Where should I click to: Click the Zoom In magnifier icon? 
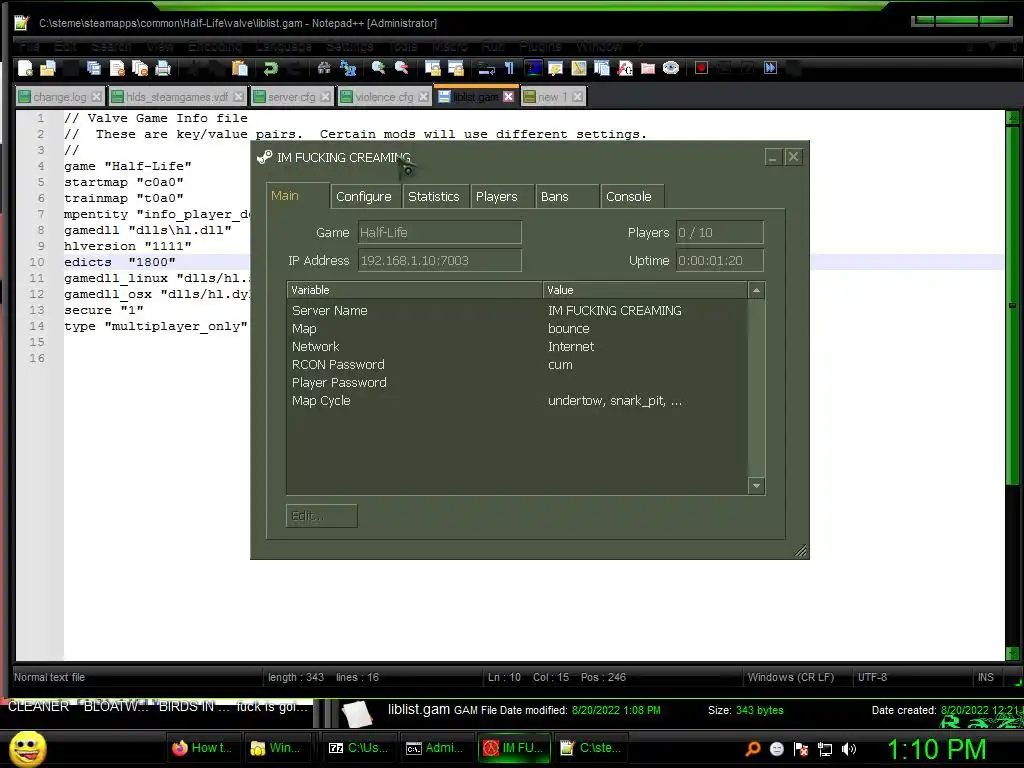coord(378,68)
